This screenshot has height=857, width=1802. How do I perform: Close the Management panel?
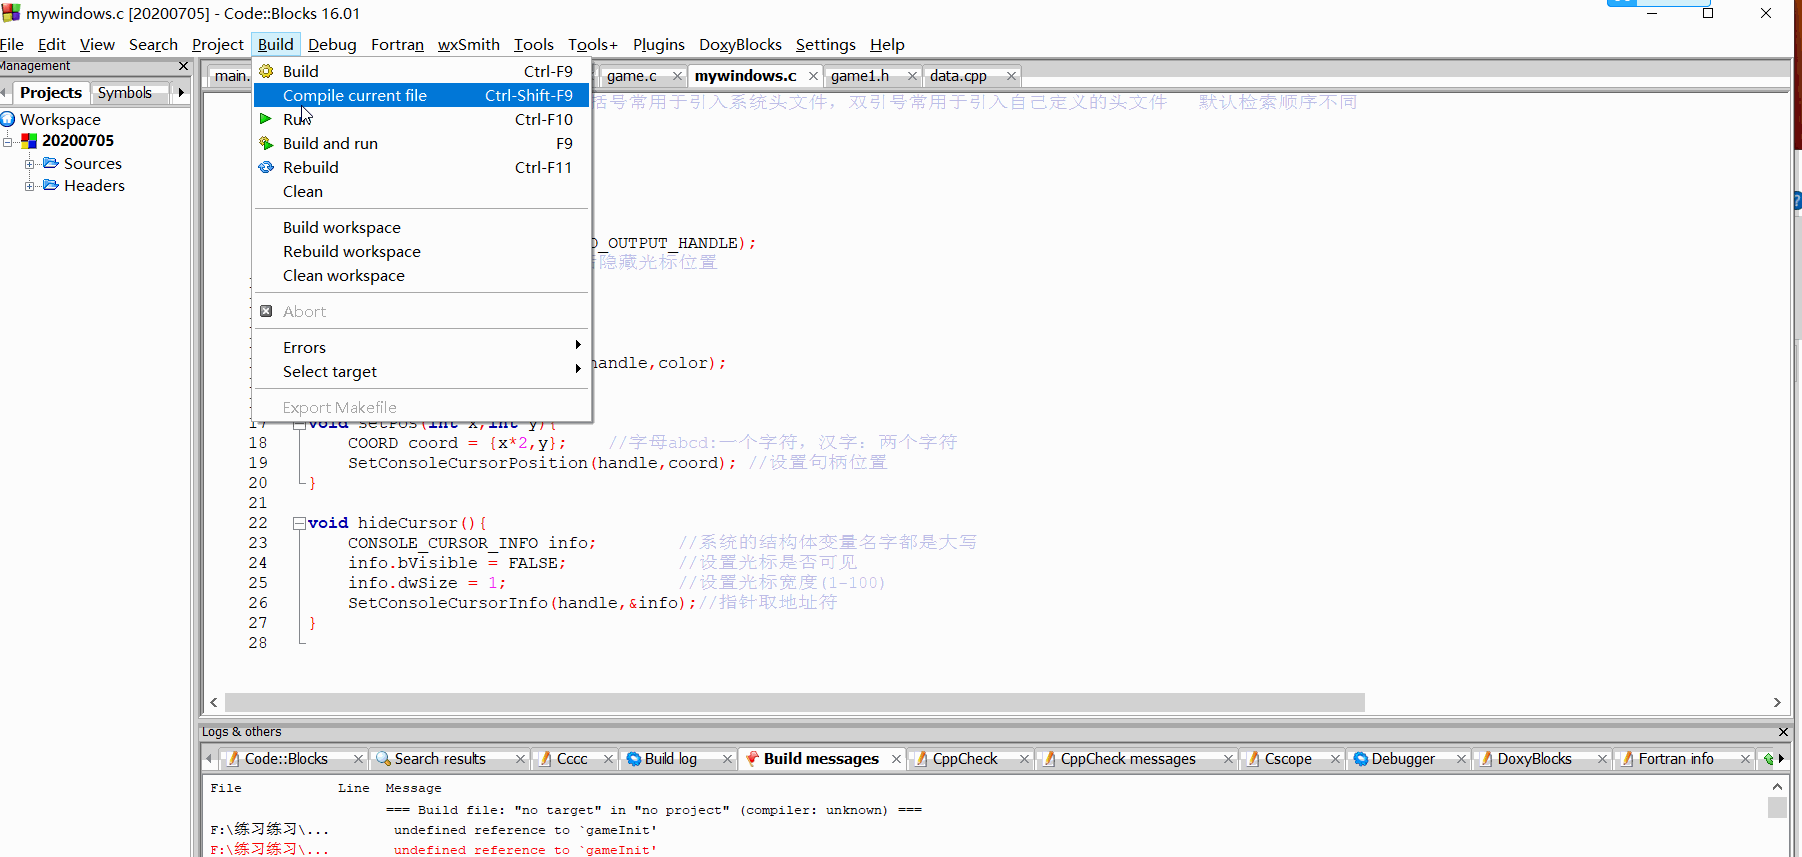coord(183,66)
